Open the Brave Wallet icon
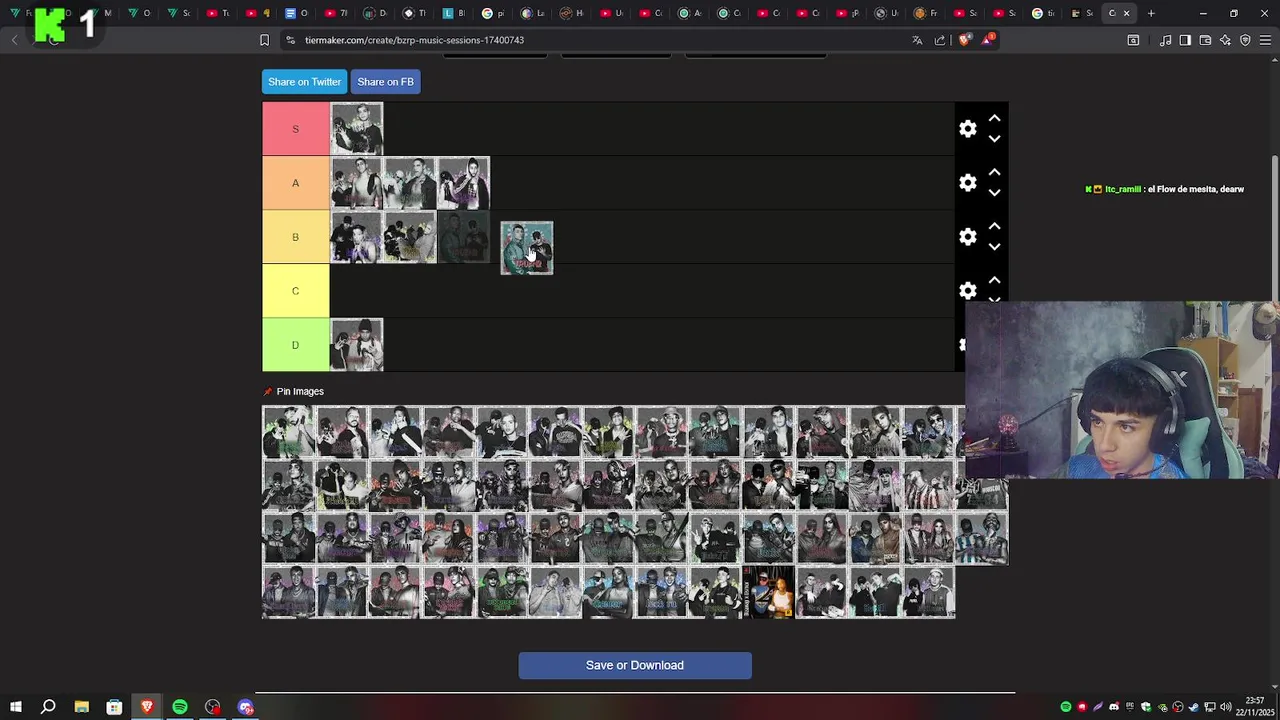This screenshot has height=720, width=1280. (x=1205, y=40)
